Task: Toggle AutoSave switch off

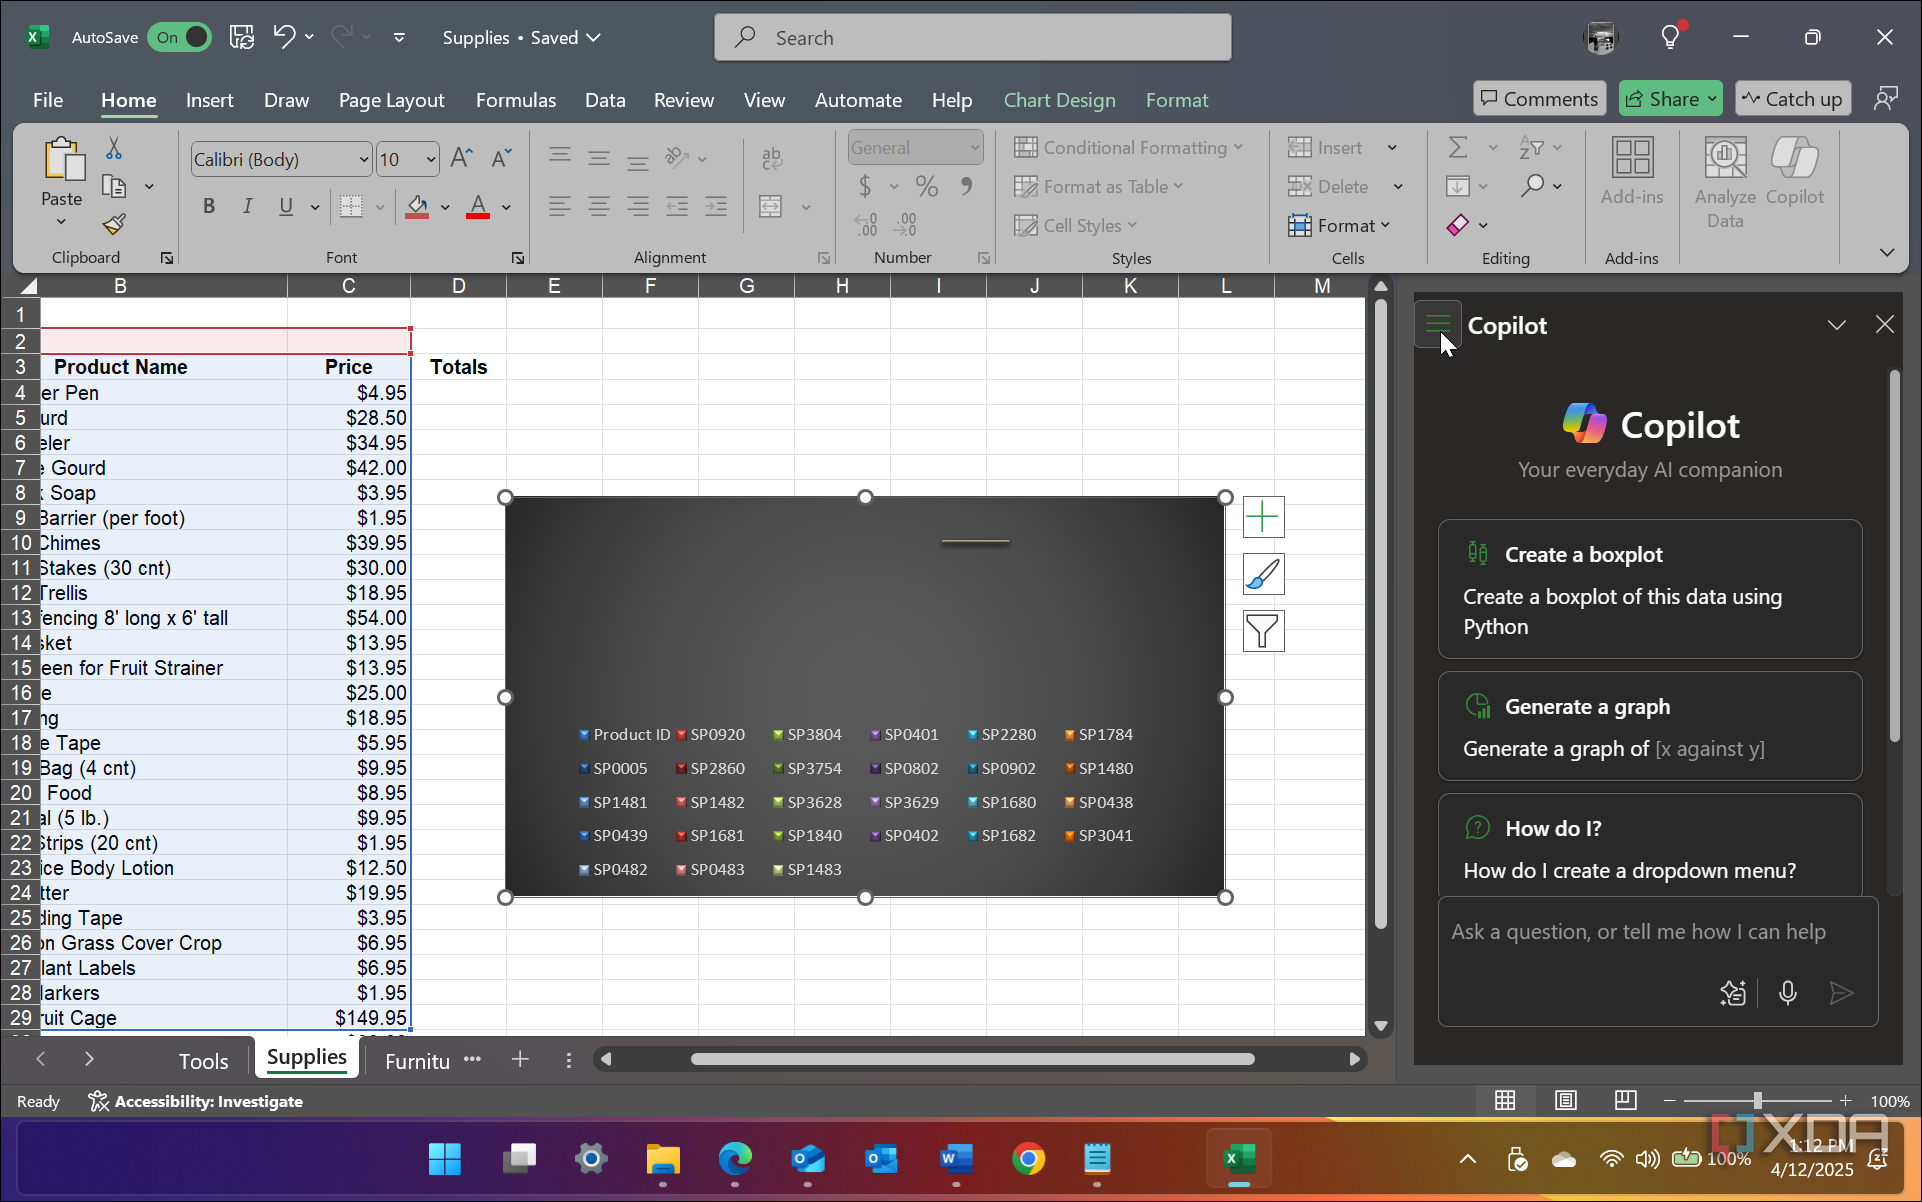Action: tap(180, 37)
